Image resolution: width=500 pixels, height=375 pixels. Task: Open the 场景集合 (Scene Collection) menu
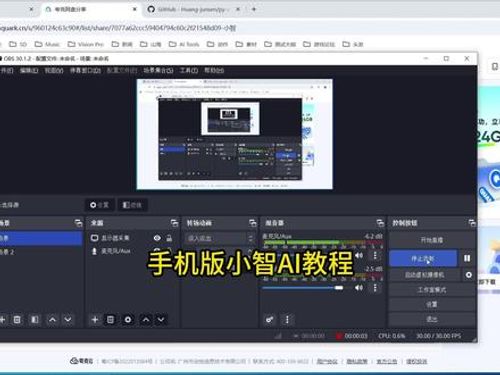click(x=158, y=70)
